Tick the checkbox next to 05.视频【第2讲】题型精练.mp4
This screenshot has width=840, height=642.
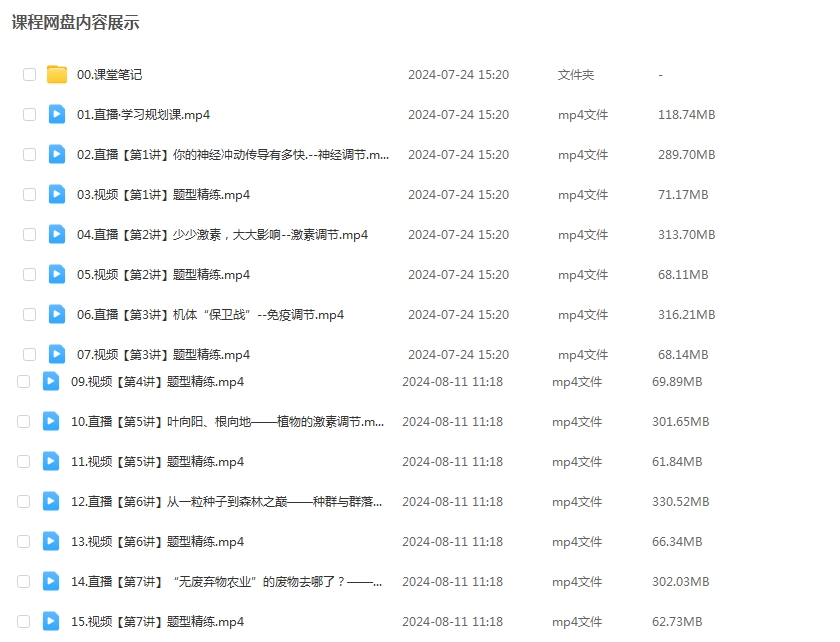(29, 275)
